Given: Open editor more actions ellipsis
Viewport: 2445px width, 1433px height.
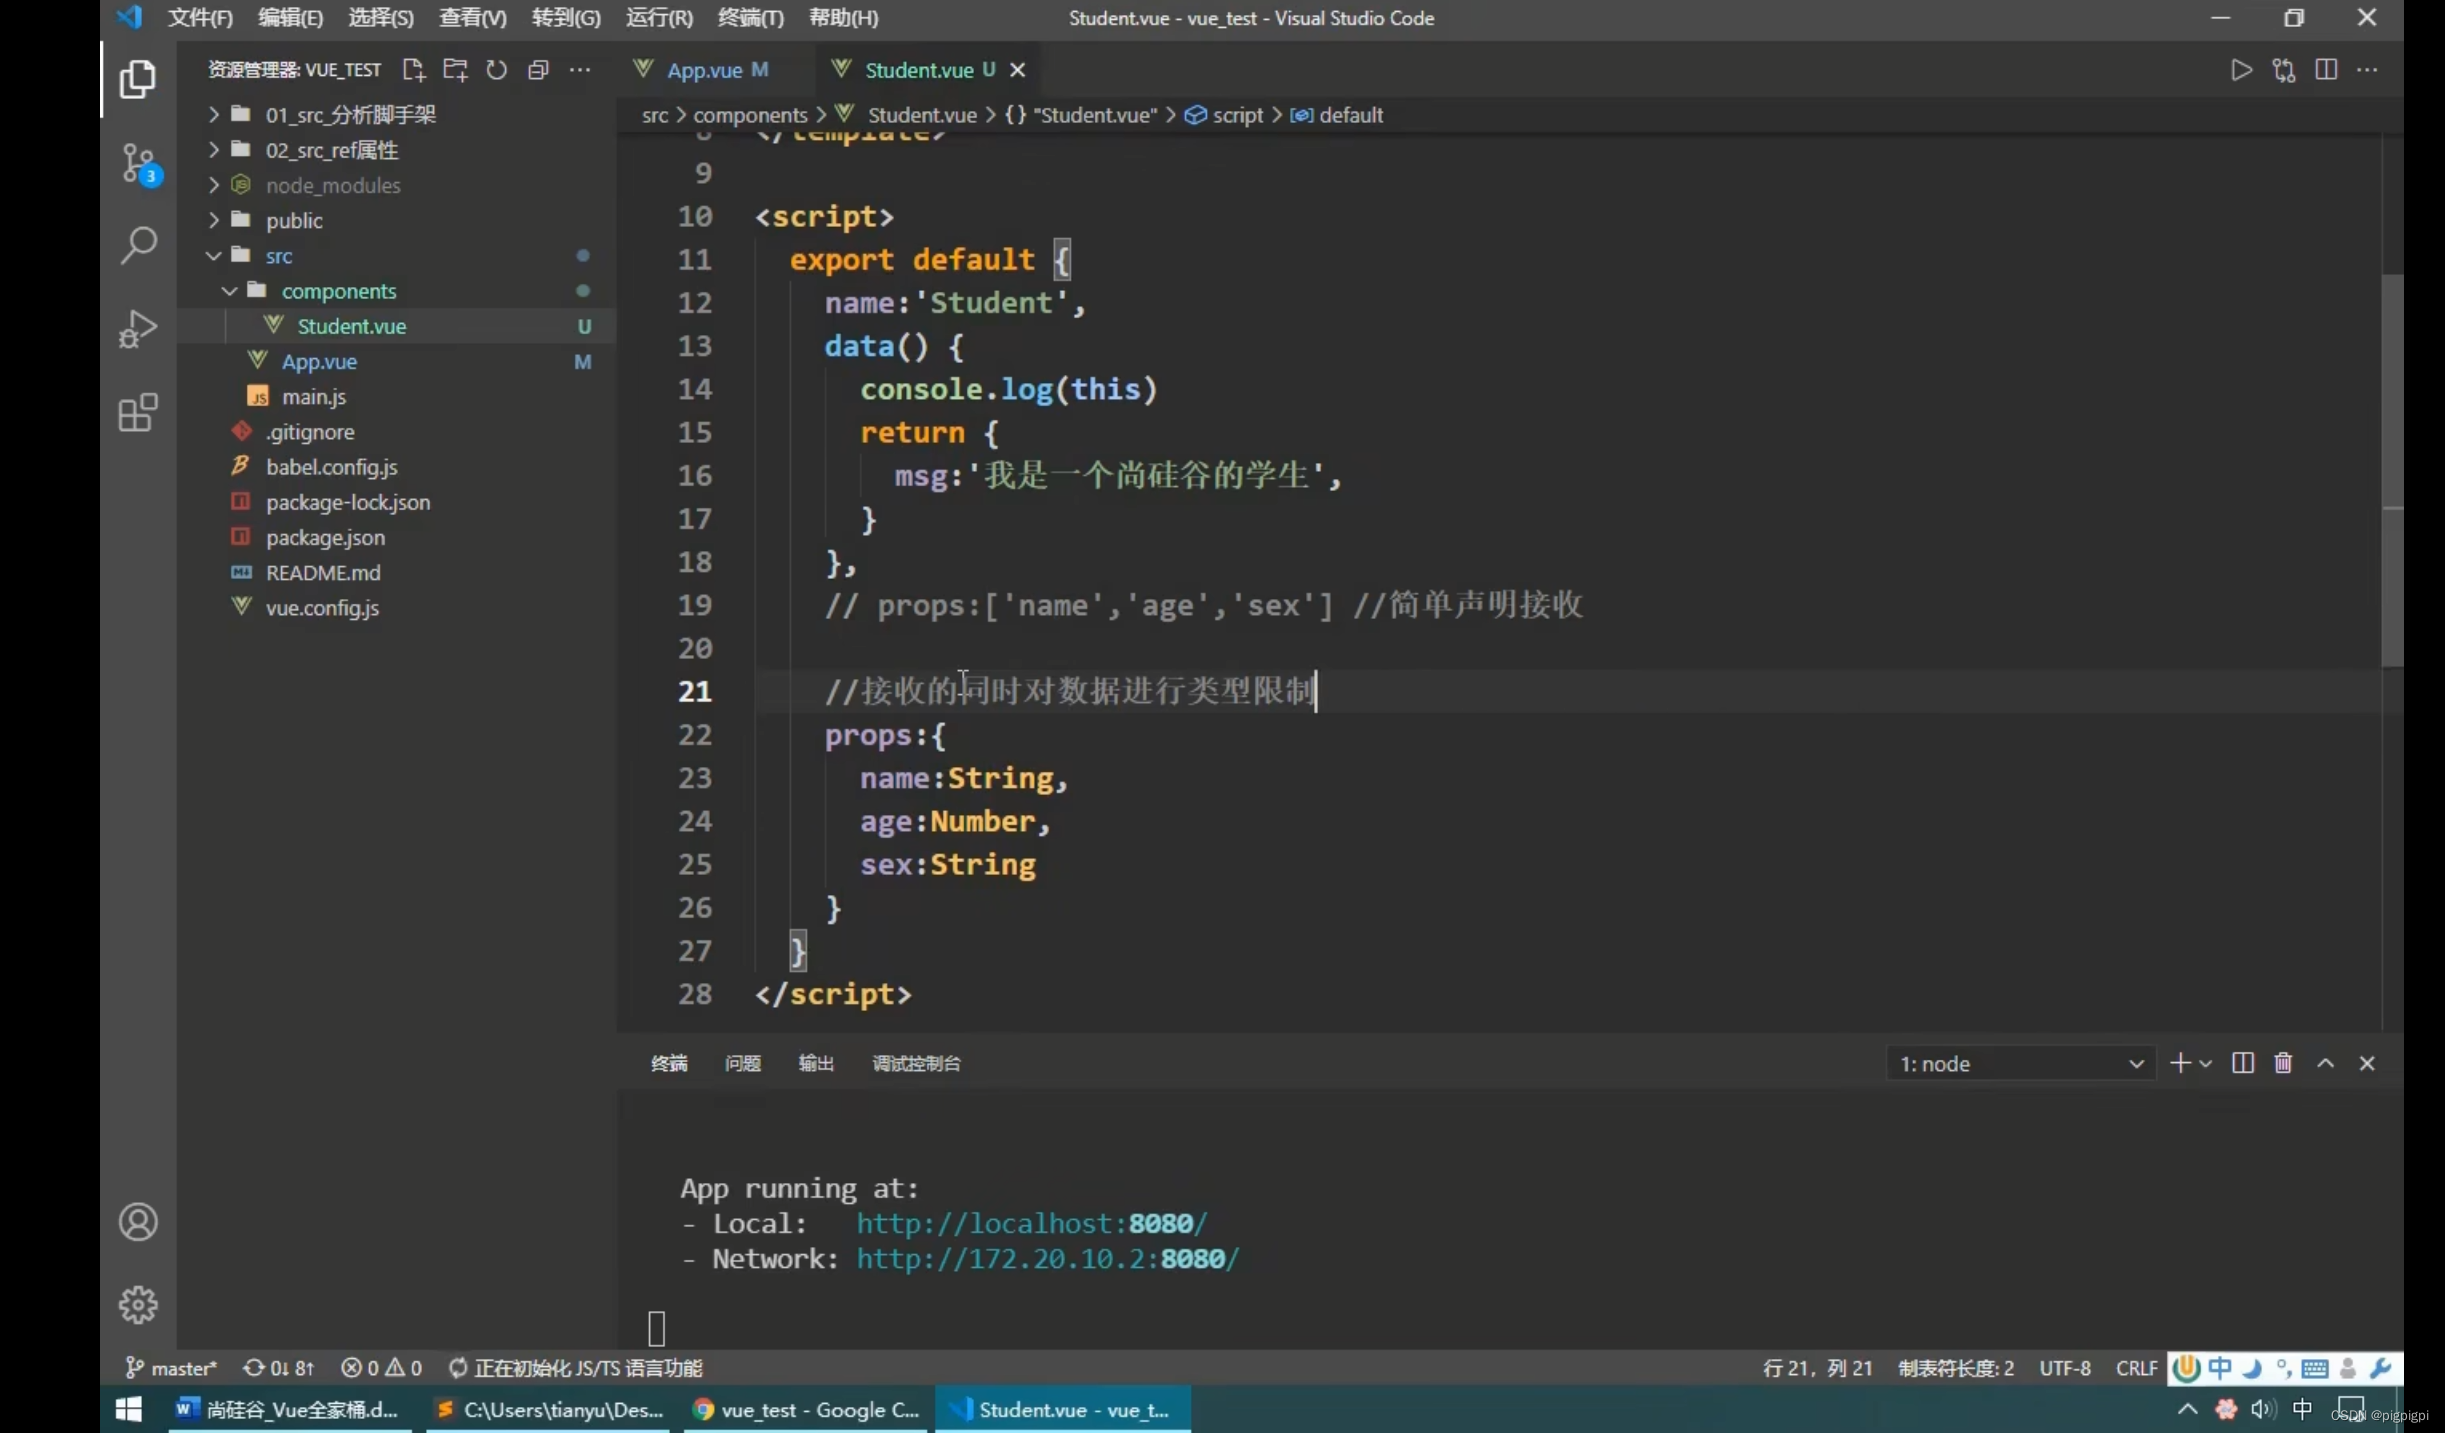Looking at the screenshot, I should [x=2367, y=70].
